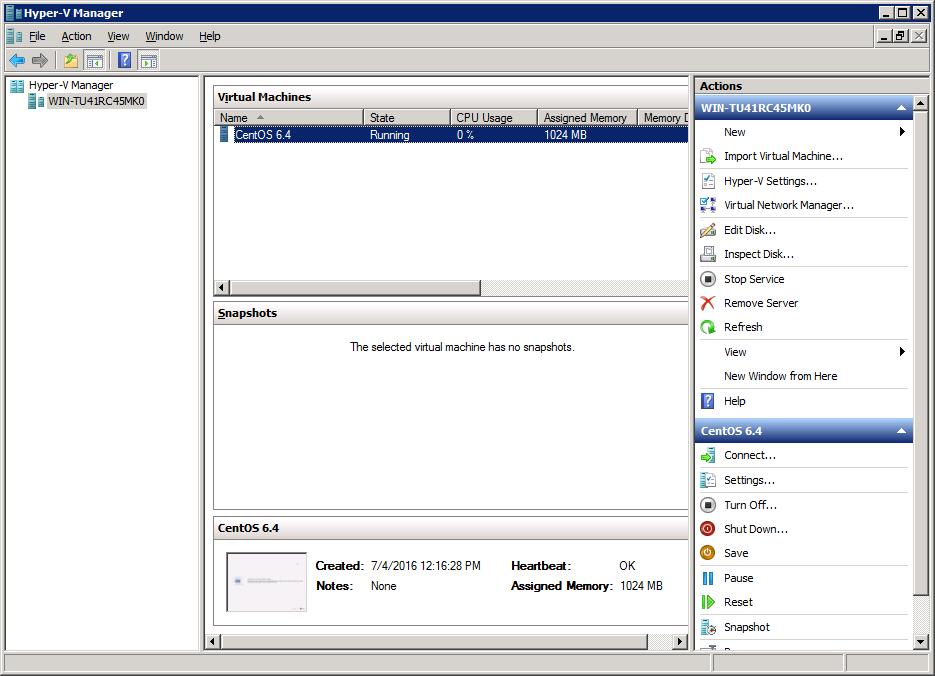Take a Snapshot of CentOS 6.4
This screenshot has width=935, height=676.
(749, 627)
